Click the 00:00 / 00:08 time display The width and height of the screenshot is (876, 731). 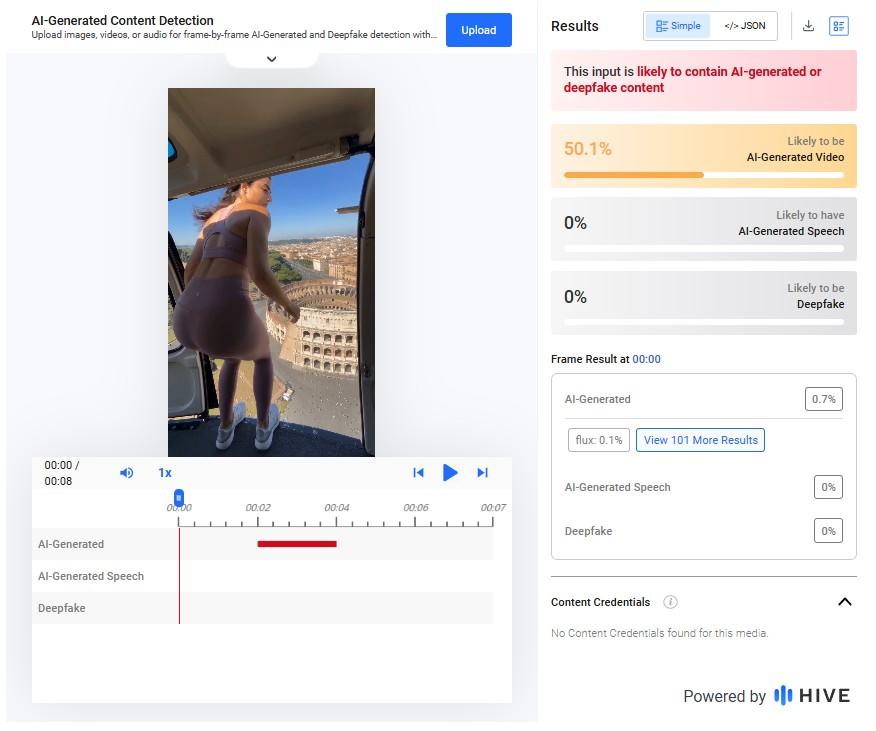click(61, 473)
